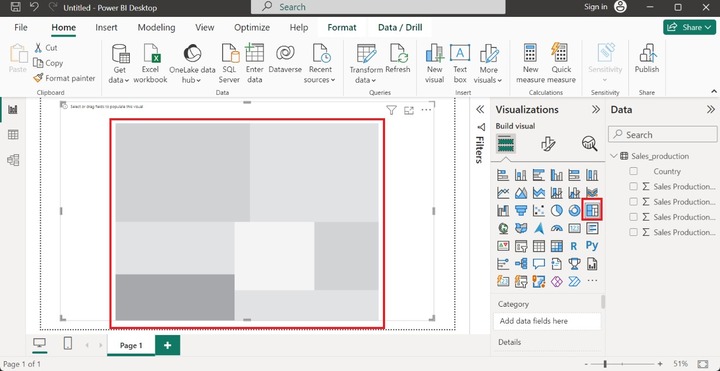Choose the Power Apps visual
This screenshot has height=371, width=720.
click(x=557, y=281)
